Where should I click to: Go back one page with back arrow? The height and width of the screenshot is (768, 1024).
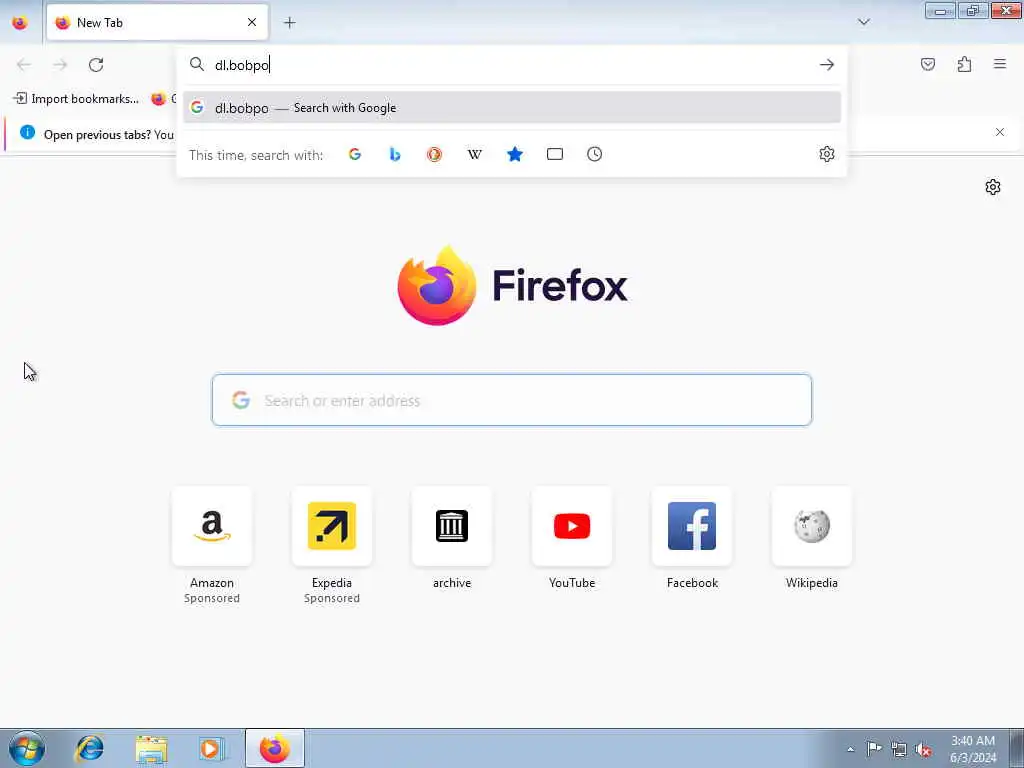[24, 65]
